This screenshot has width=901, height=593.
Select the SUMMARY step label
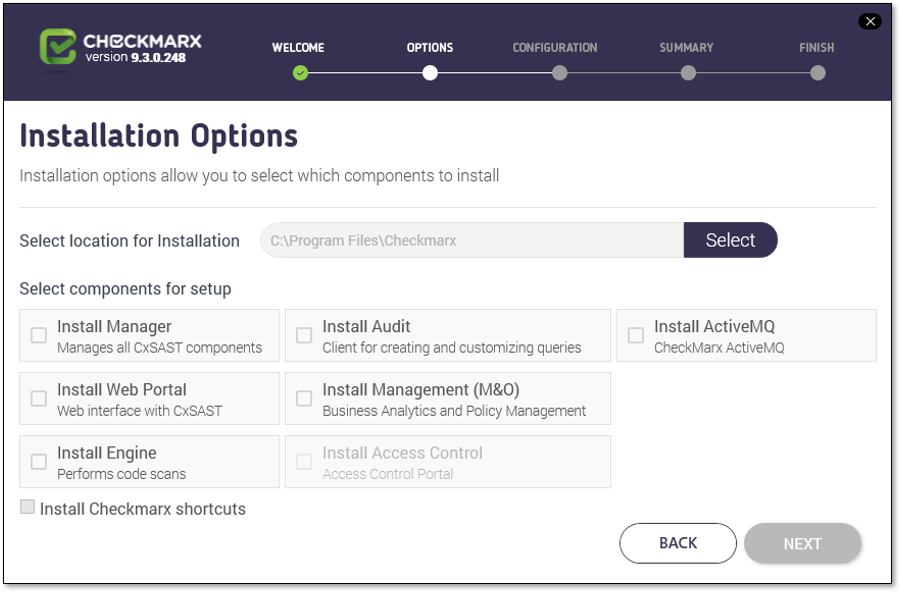(687, 48)
